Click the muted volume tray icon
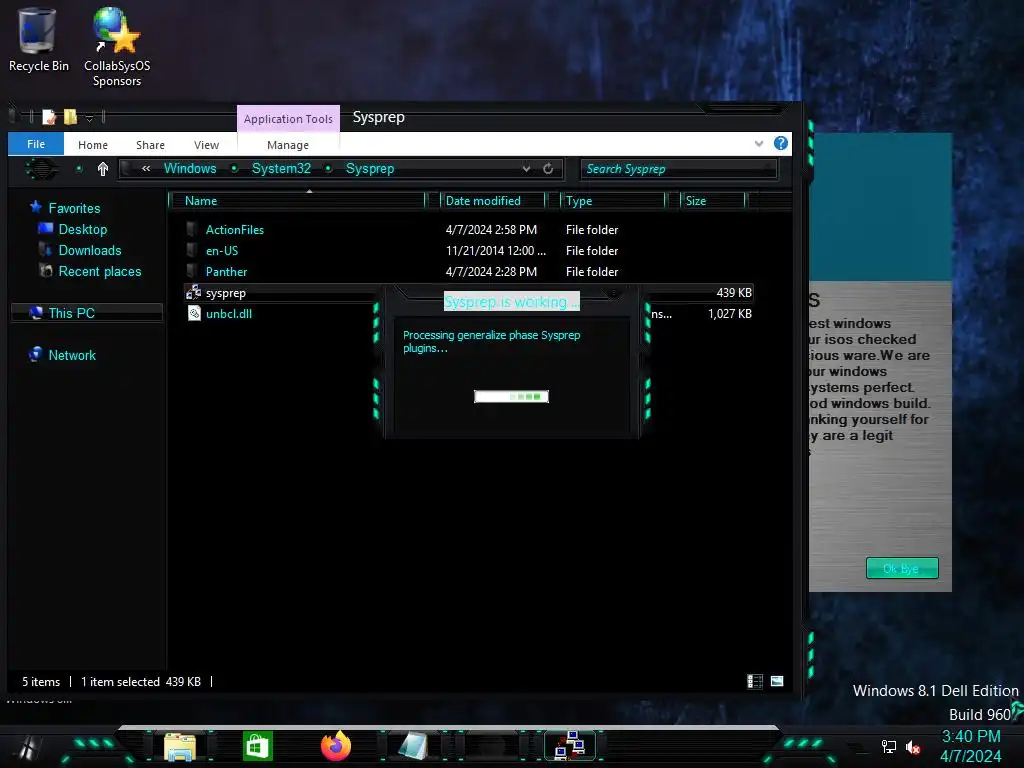This screenshot has height=768, width=1024. pos(913,747)
